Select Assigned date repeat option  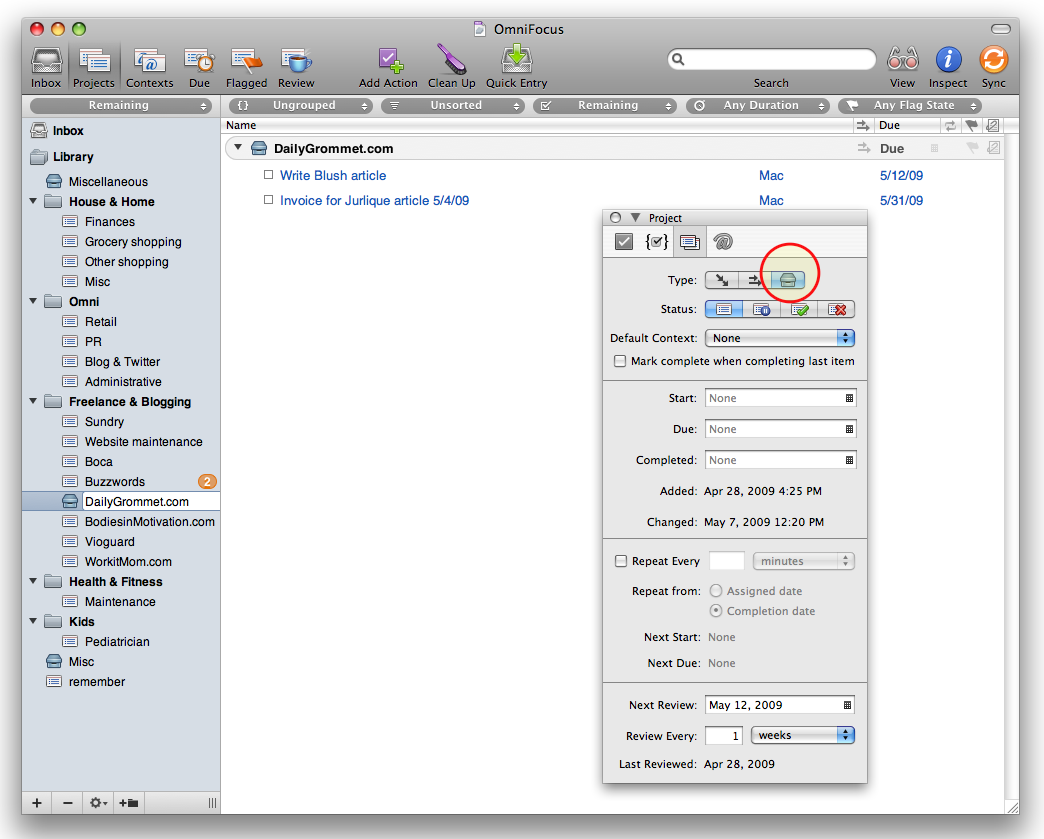[716, 591]
